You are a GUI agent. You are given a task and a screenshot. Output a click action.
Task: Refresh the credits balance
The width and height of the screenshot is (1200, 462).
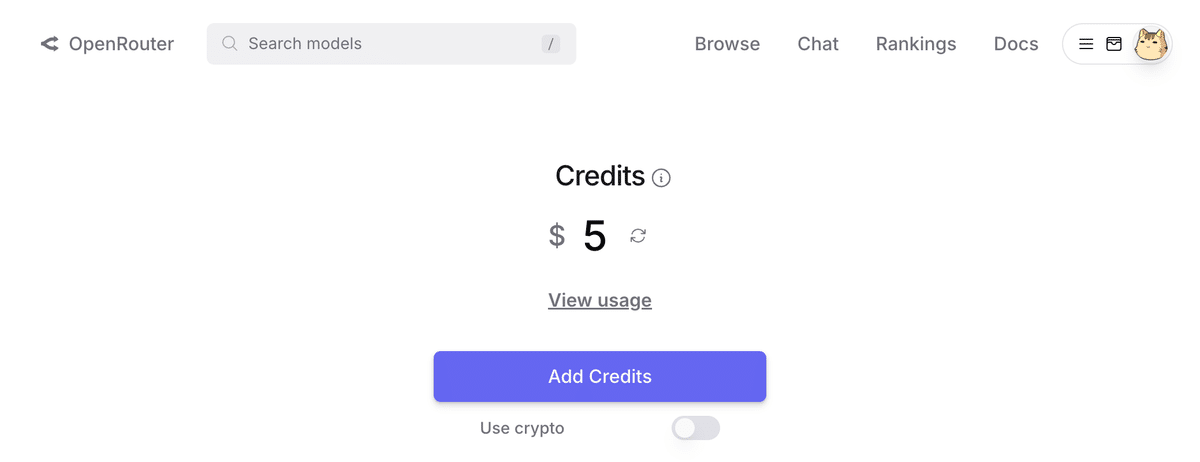click(638, 236)
